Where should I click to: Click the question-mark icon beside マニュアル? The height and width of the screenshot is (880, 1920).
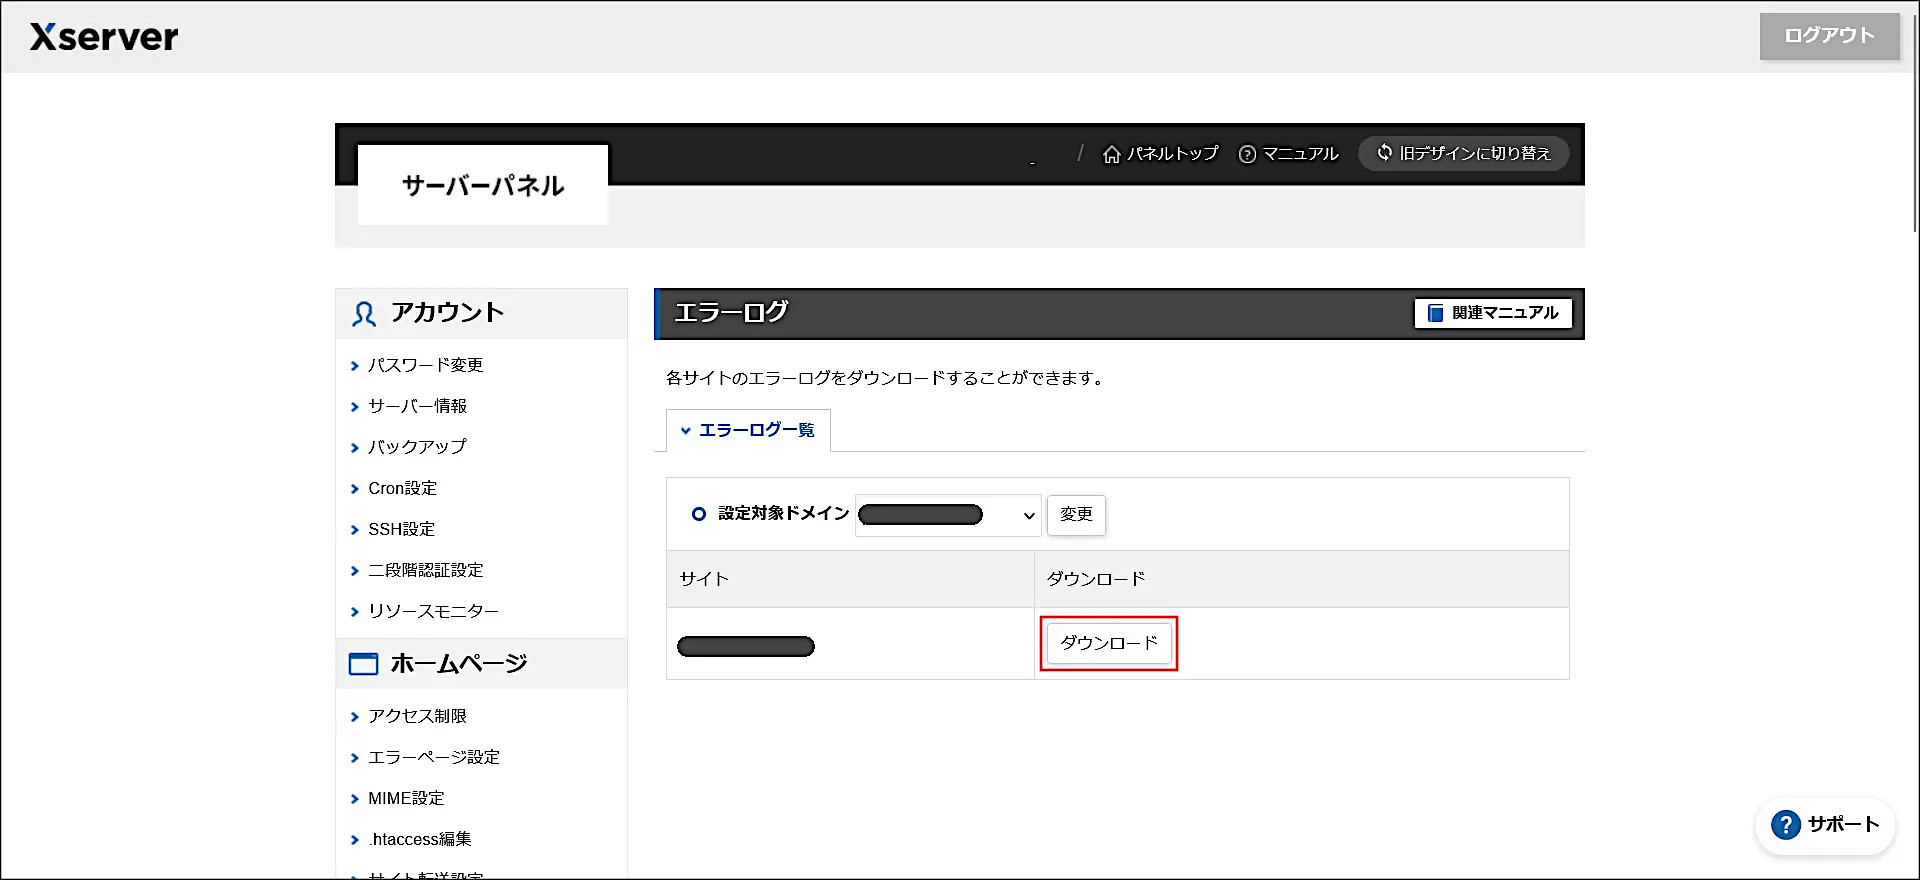click(x=1247, y=154)
